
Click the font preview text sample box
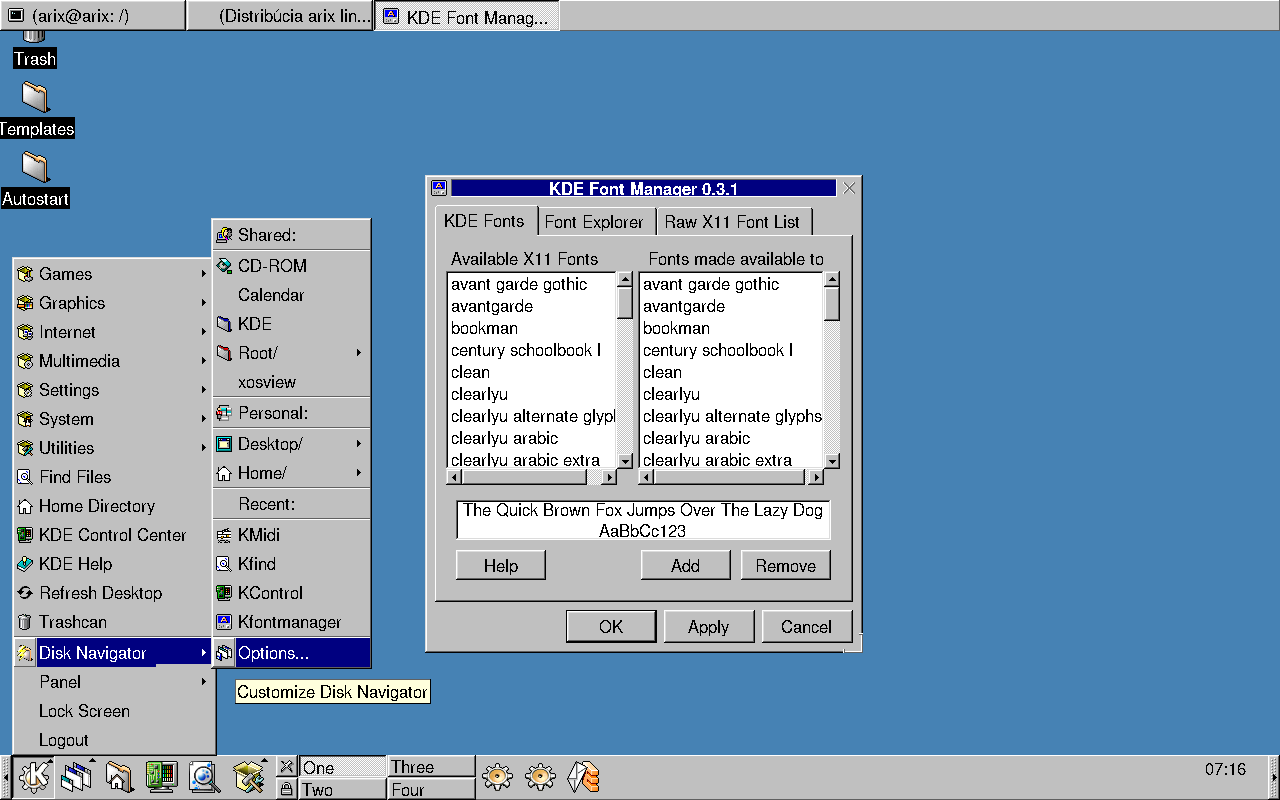coord(643,521)
